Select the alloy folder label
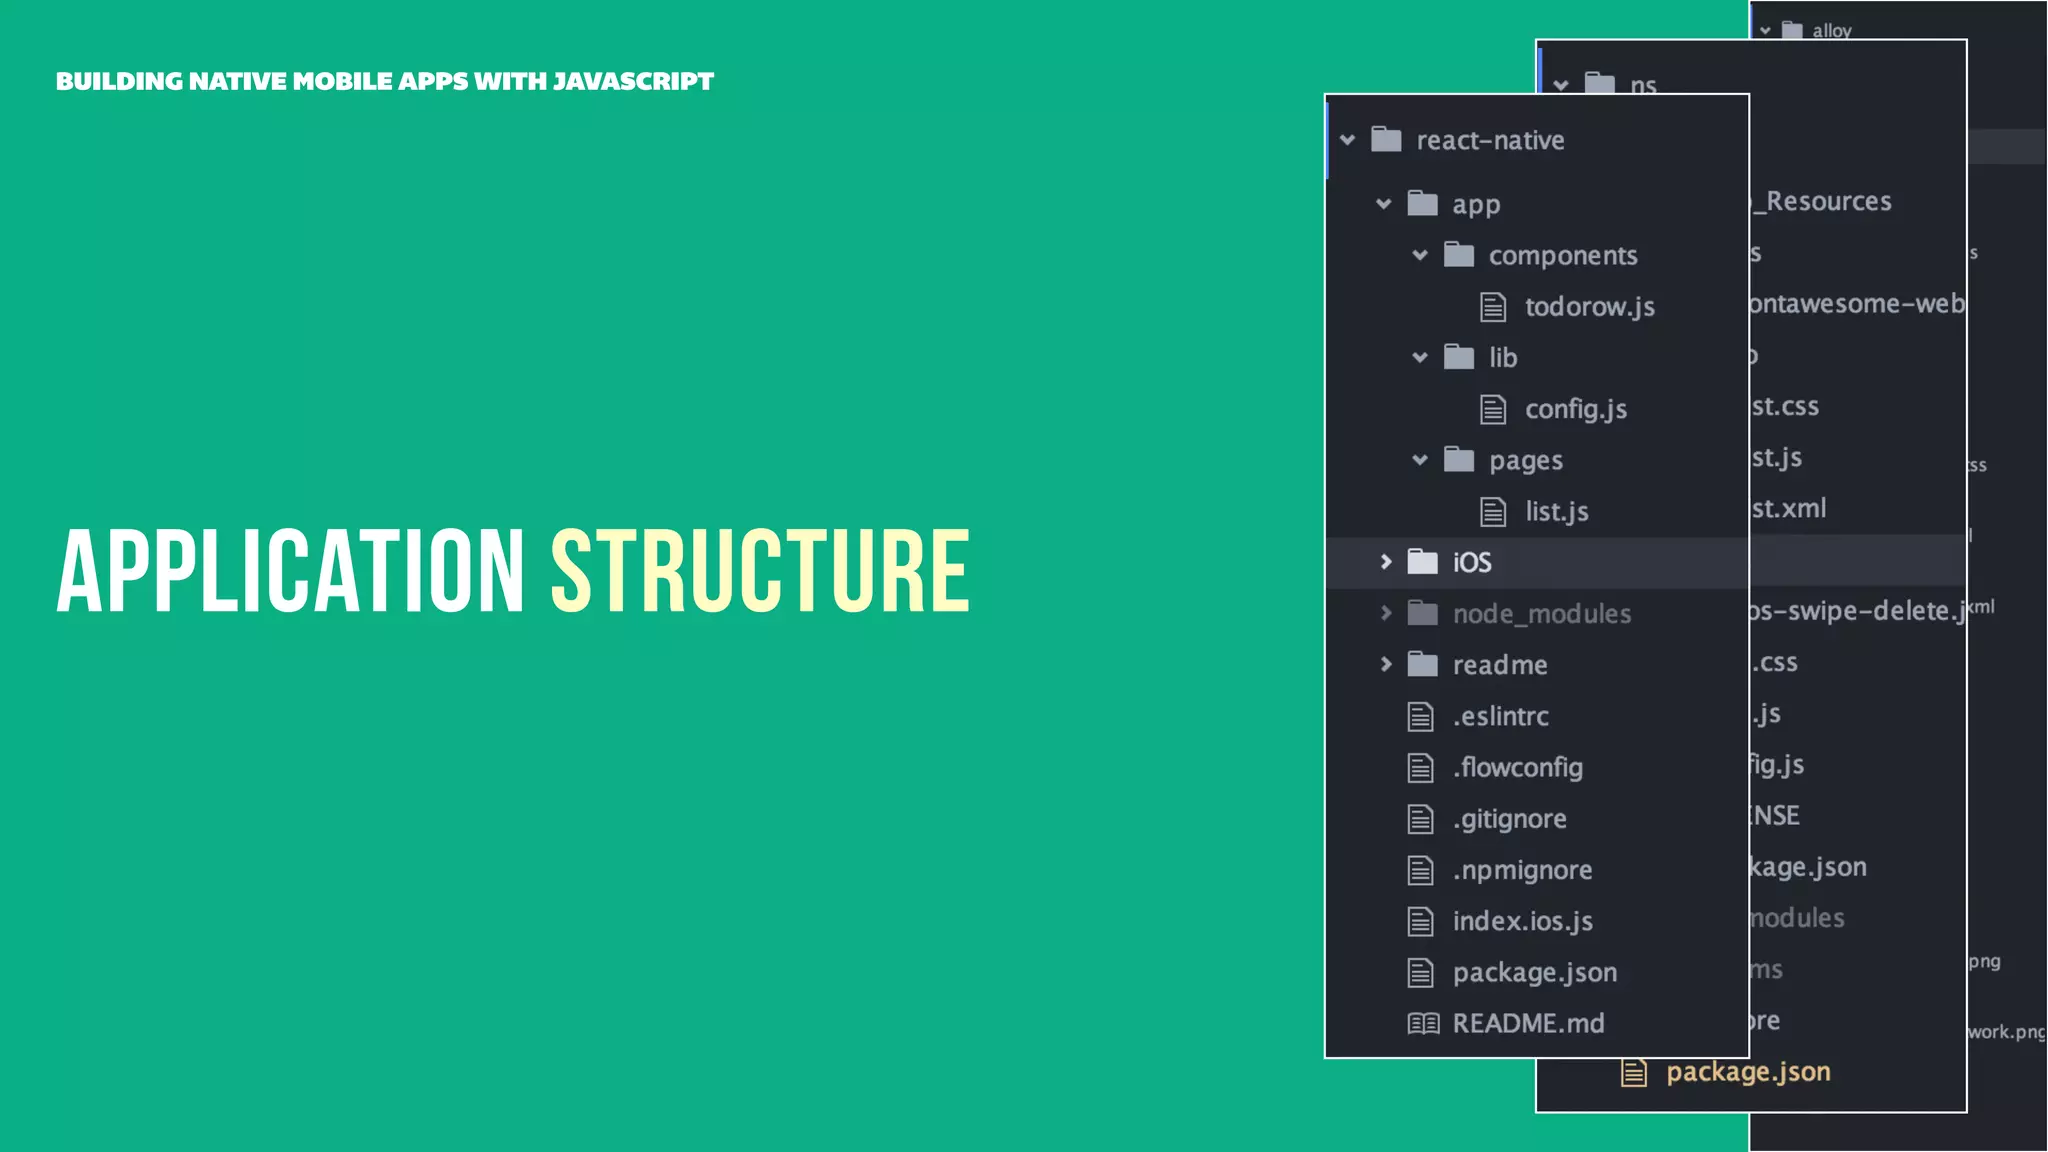Viewport: 2048px width, 1152px height. 1832,31
